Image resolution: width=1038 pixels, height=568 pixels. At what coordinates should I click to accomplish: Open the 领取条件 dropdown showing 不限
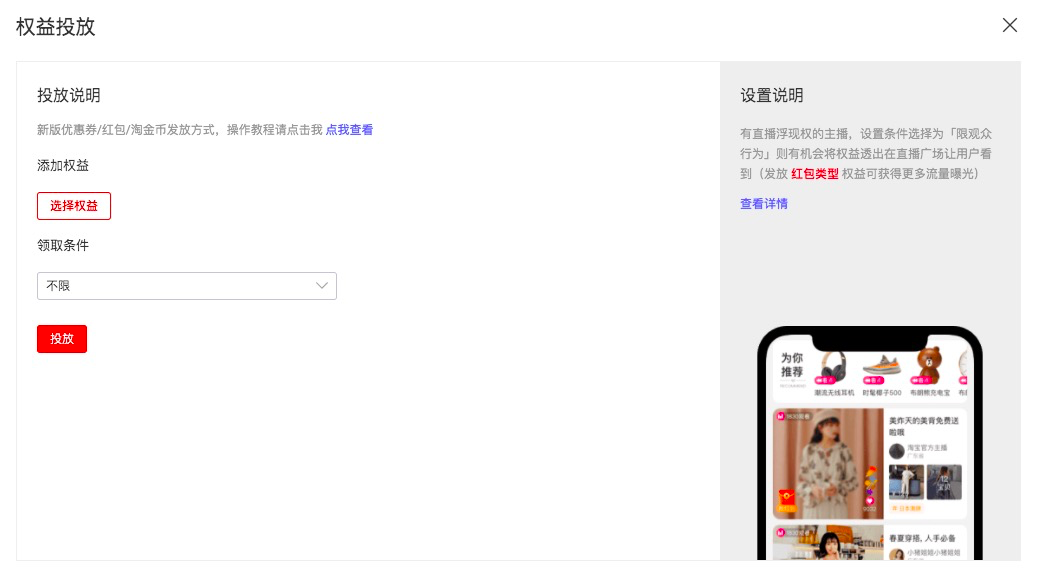(187, 286)
